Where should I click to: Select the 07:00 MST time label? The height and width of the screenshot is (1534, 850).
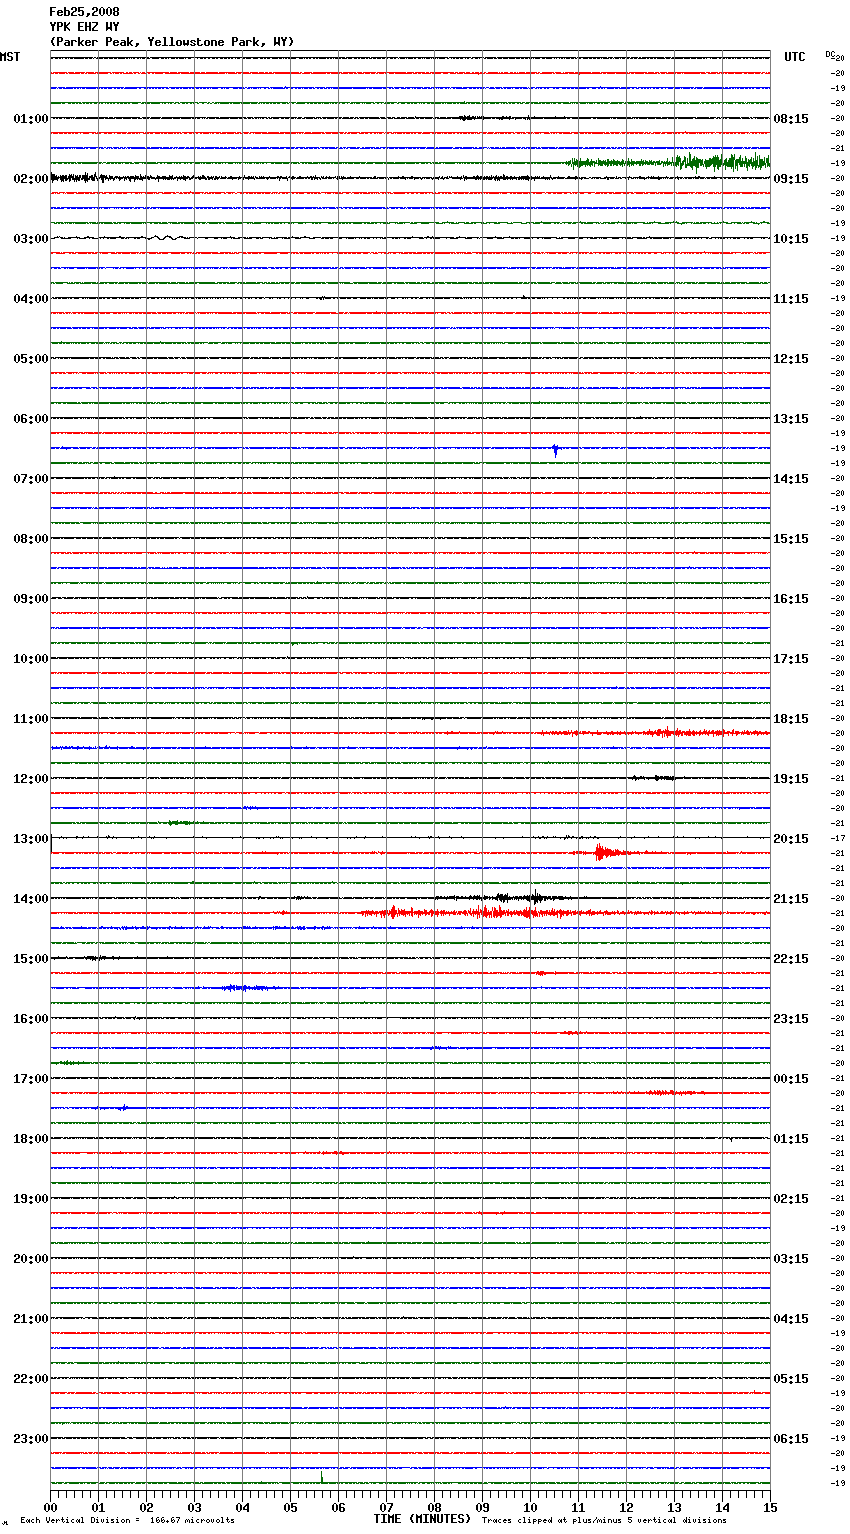pyautogui.click(x=31, y=479)
